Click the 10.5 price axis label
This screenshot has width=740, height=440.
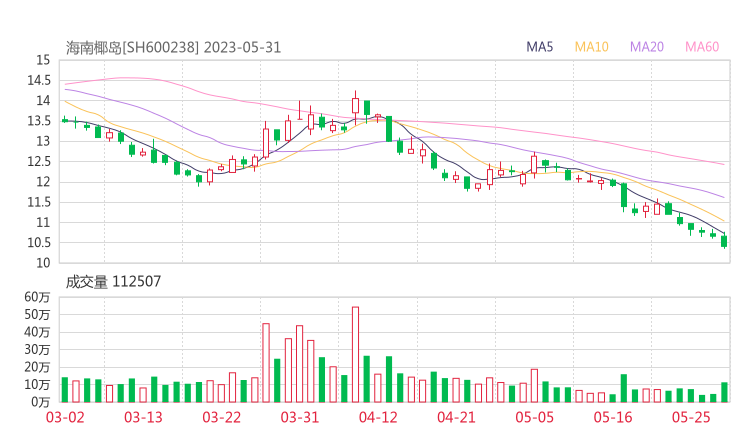39,243
